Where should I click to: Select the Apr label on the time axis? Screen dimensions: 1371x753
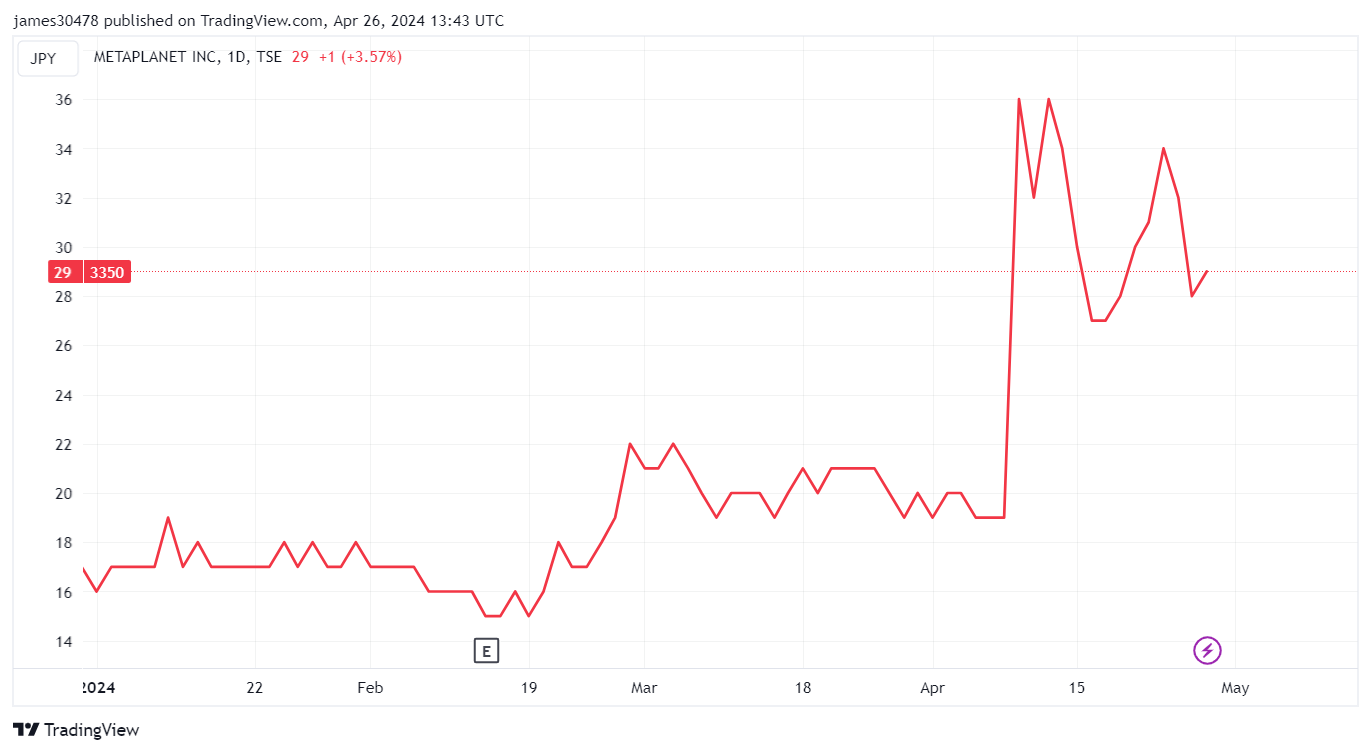pos(932,688)
